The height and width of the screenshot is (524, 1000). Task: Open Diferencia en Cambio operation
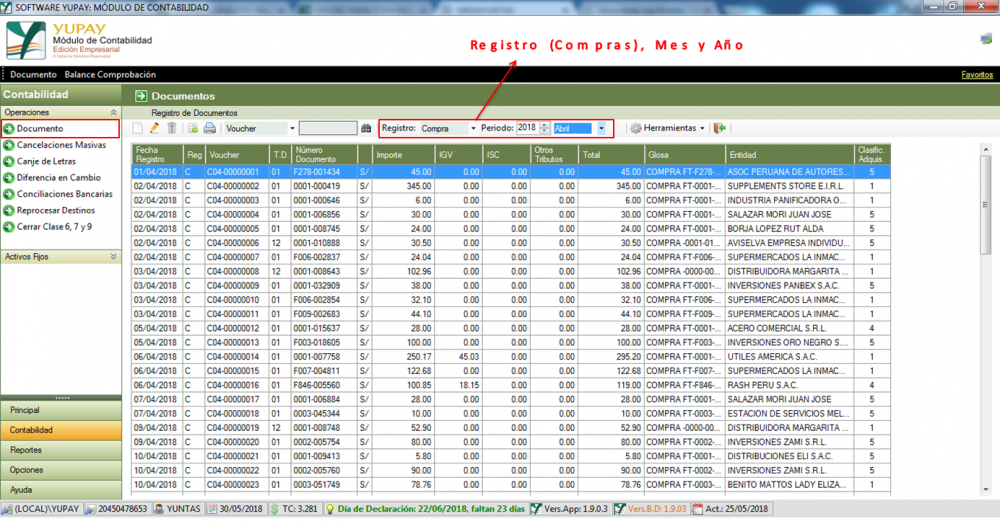[x=59, y=178]
